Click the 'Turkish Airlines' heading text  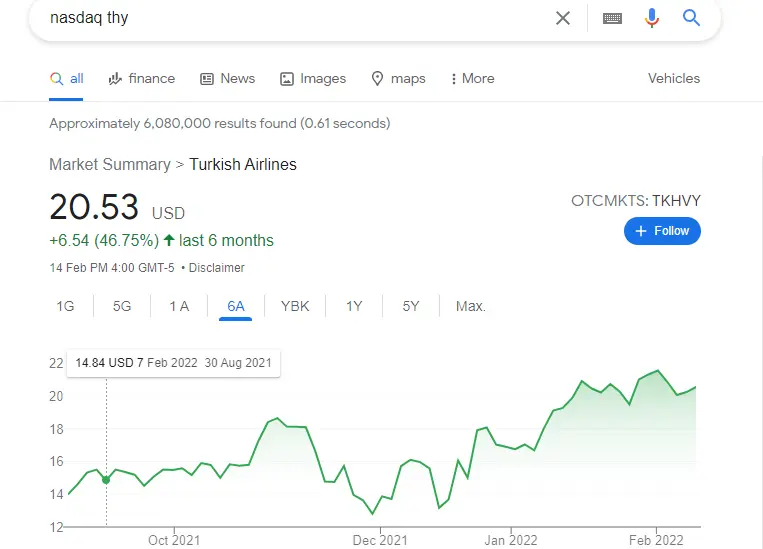[x=243, y=165]
